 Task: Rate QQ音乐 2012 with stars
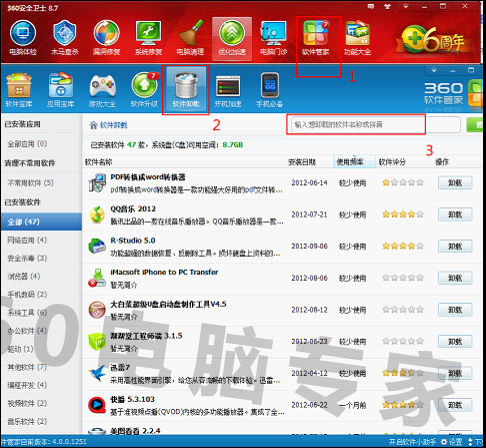[x=403, y=214]
